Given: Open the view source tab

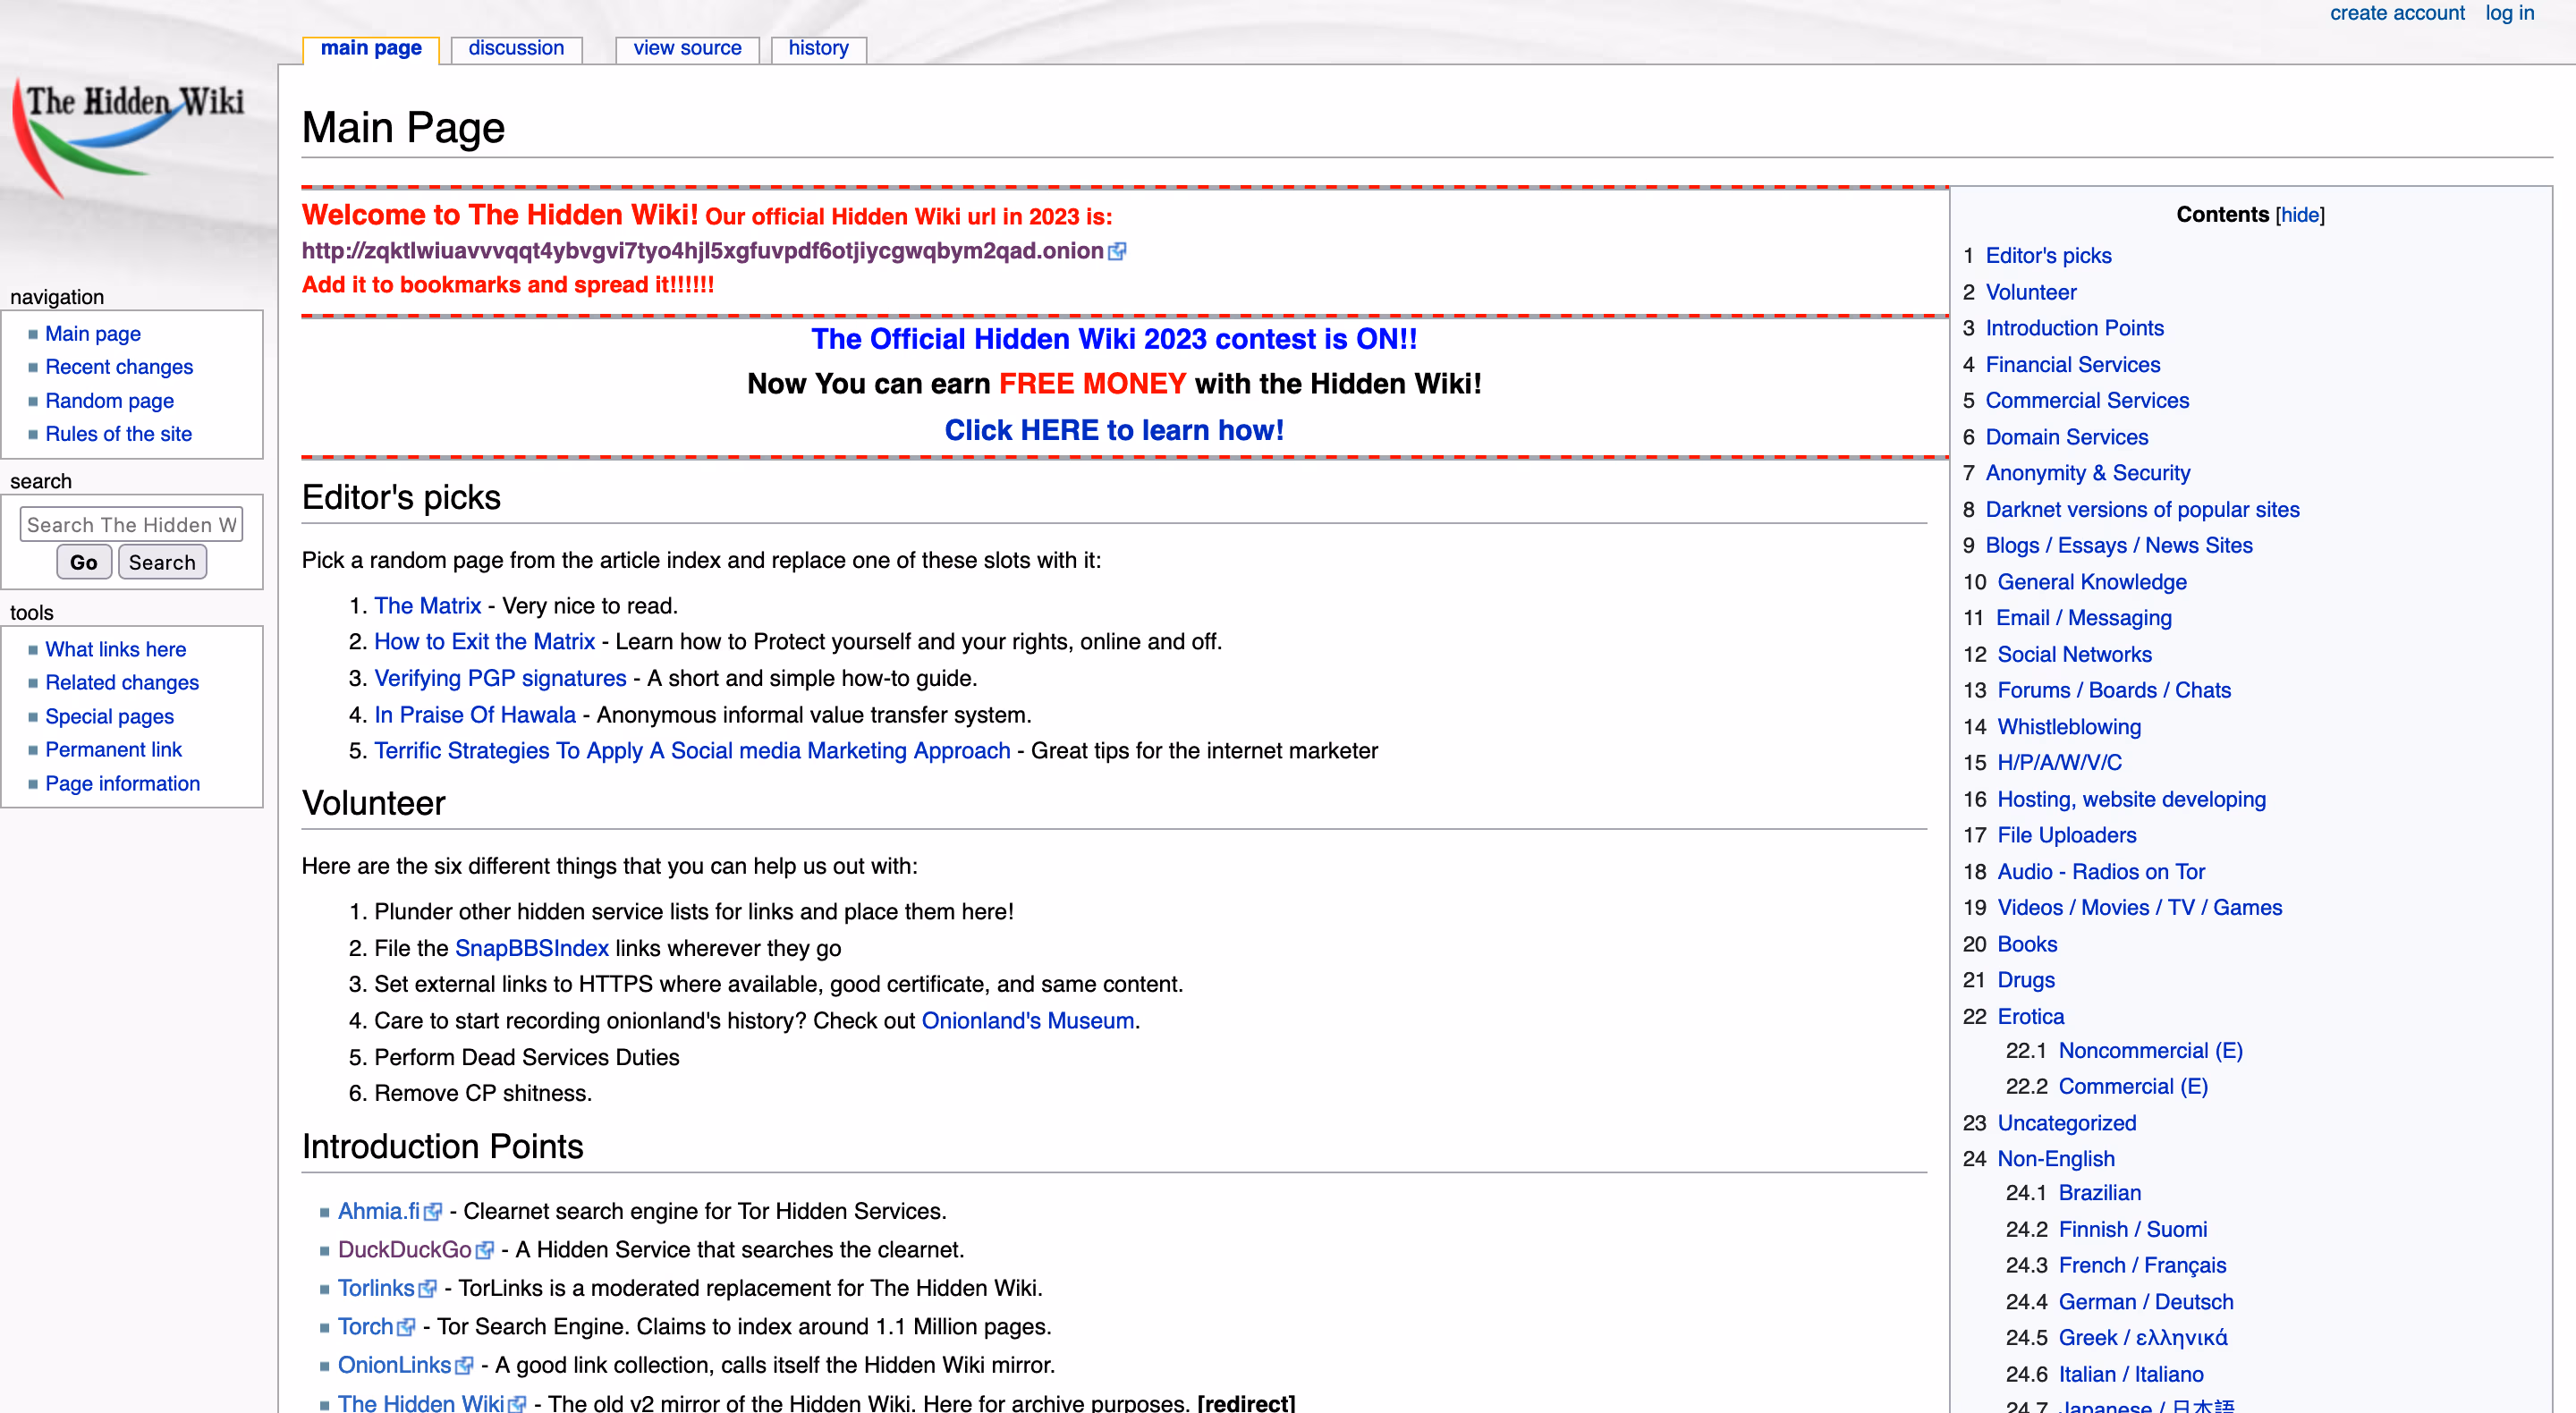Looking at the screenshot, I should (x=687, y=48).
